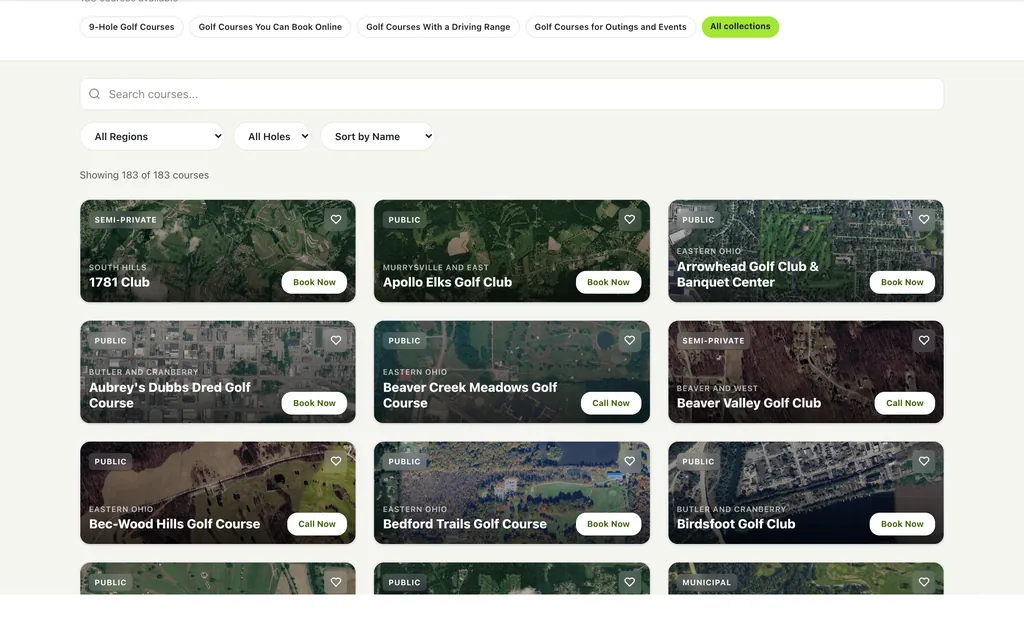Image resolution: width=1024 pixels, height=640 pixels.
Task: Click the search magnifier icon
Action: coord(95,94)
